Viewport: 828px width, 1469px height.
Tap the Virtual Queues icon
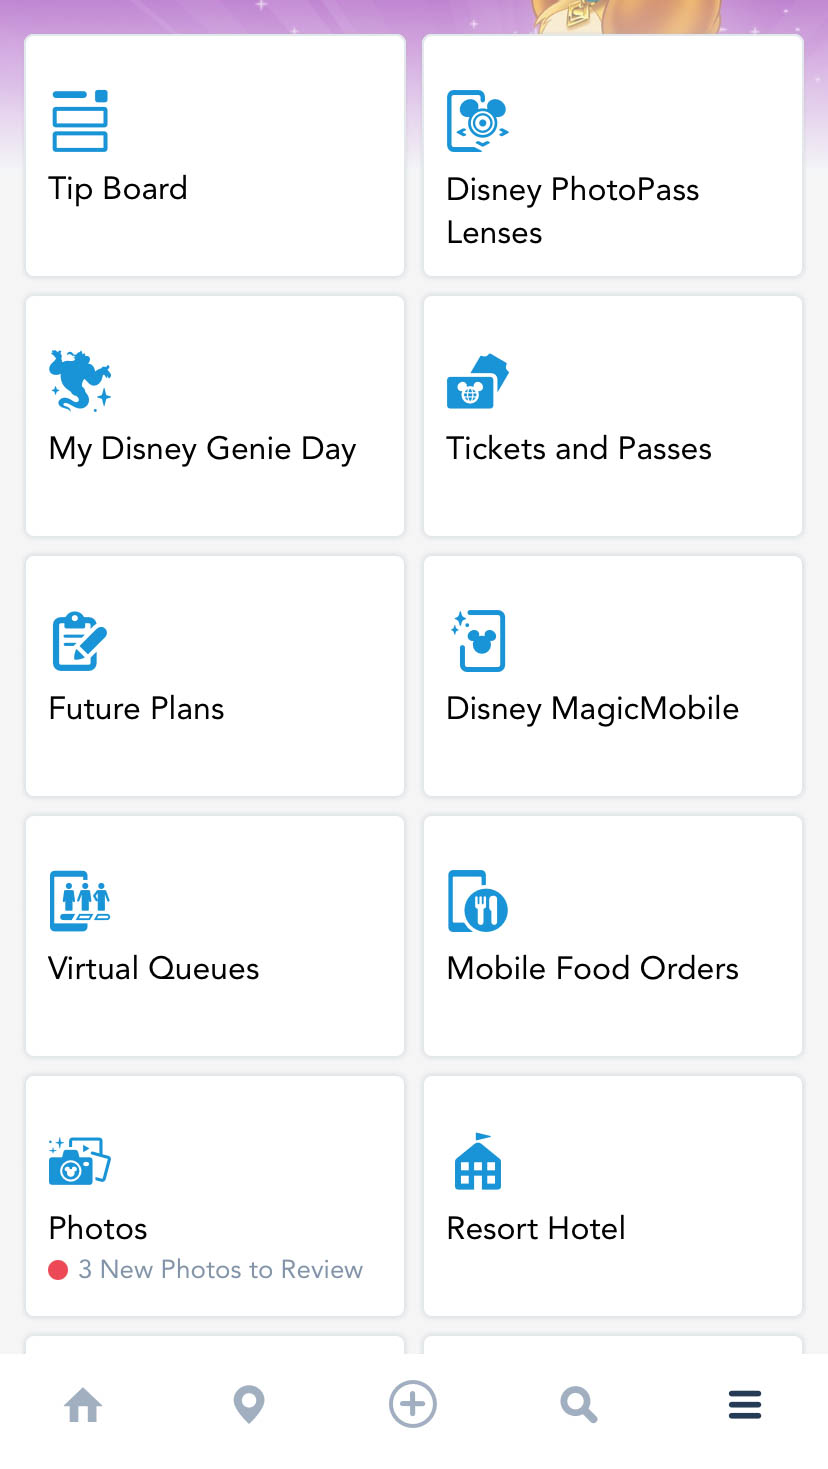(80, 900)
